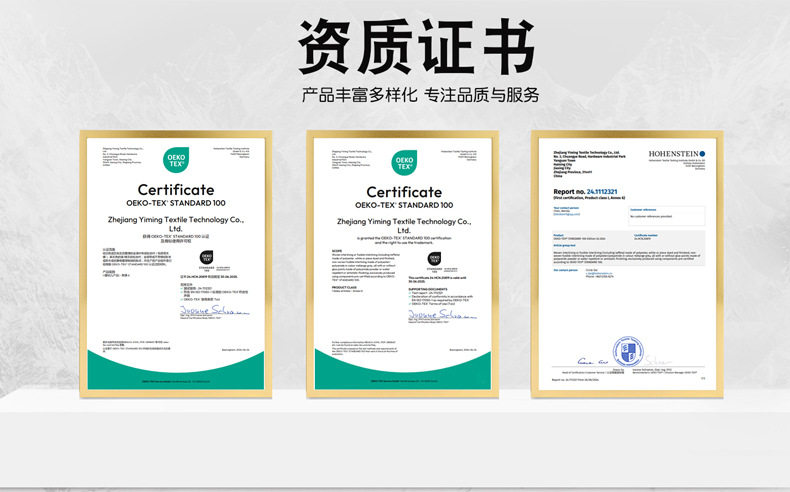Open the left gold-framed Chinese certificate

(176, 264)
